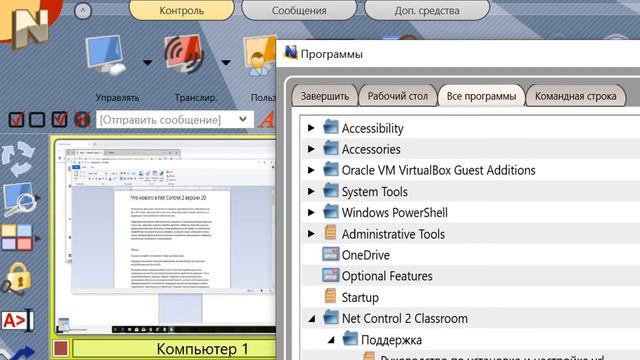Click the Windows PowerShell folder icon
This screenshot has height=360, width=640.
click(x=331, y=212)
